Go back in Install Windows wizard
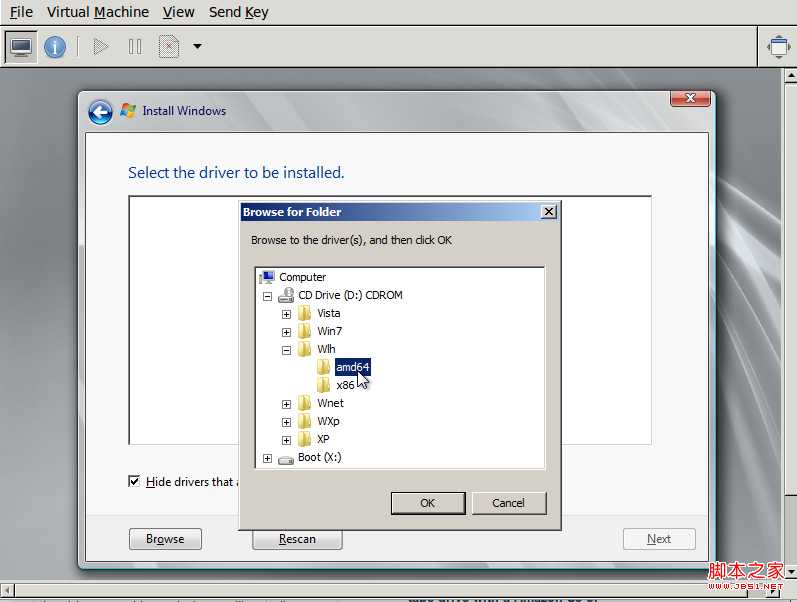Screen dimensions: 797x602 tap(100, 112)
